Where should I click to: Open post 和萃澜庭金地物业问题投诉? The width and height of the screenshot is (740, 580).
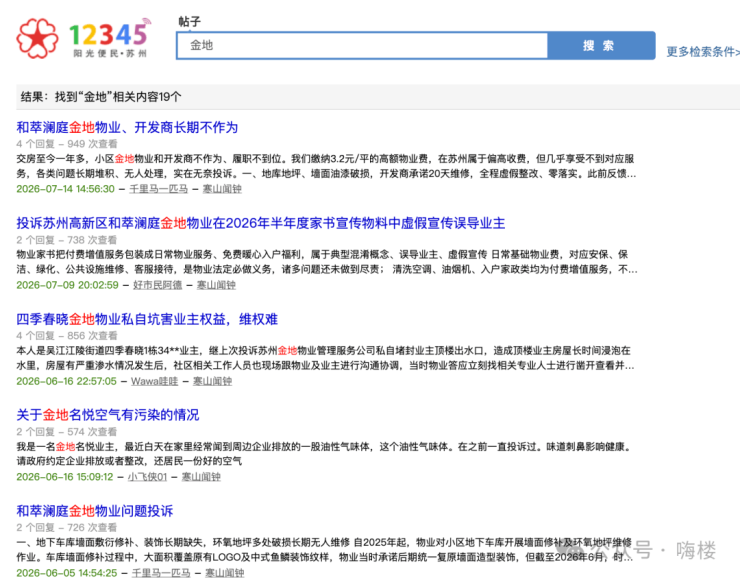tap(94, 511)
